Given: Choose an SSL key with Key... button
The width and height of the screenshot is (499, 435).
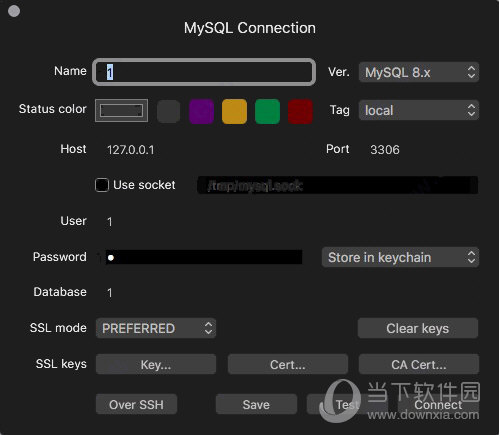Looking at the screenshot, I should click(x=156, y=364).
